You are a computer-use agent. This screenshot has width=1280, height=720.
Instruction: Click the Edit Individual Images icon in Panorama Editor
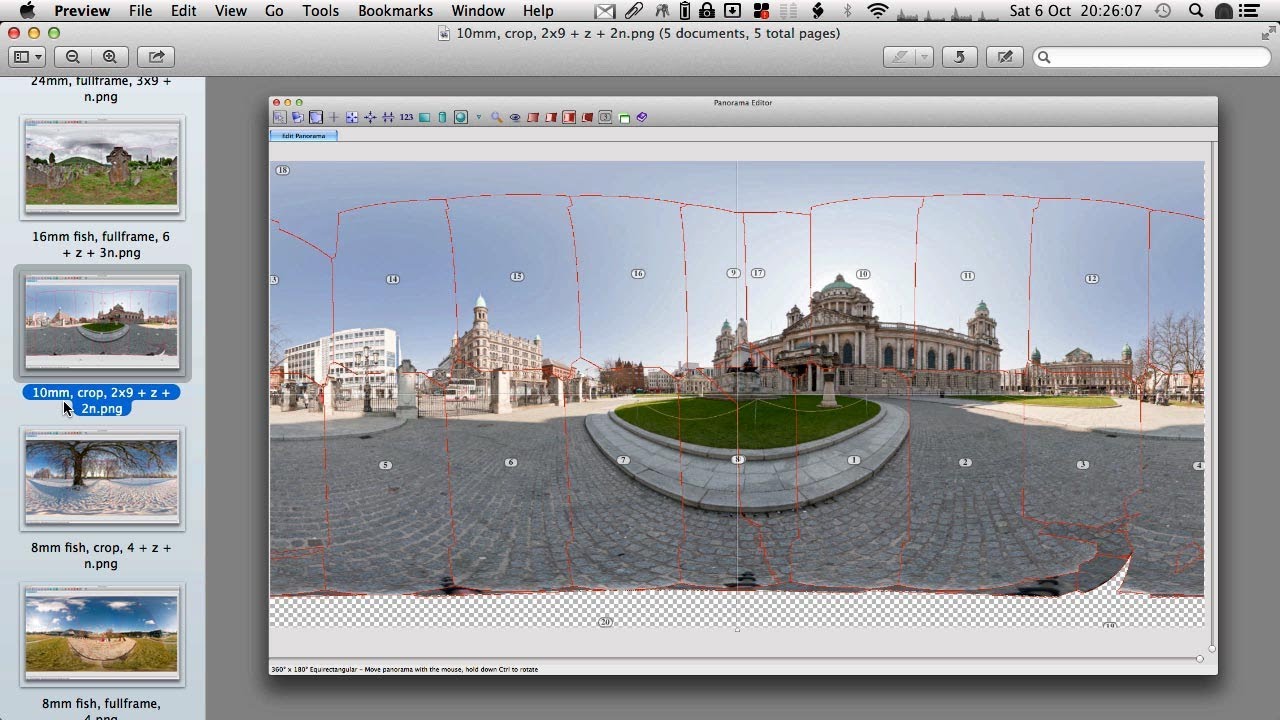coord(279,117)
